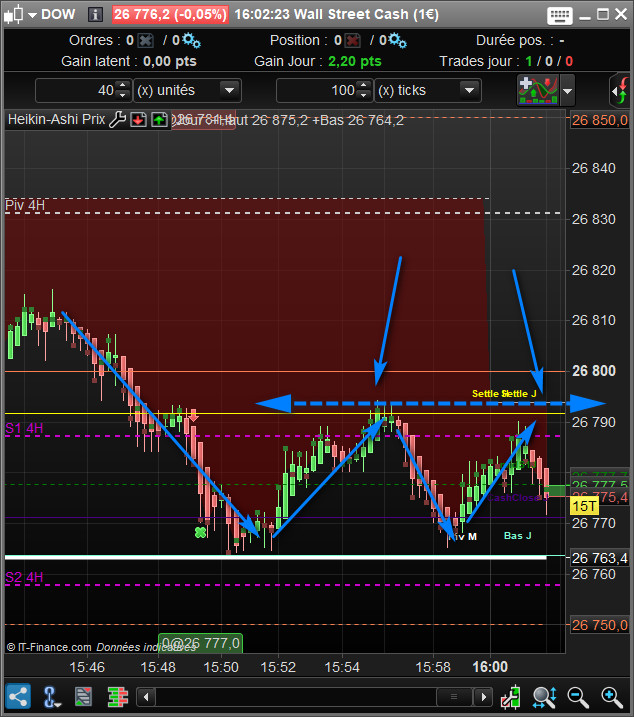Open the green-red order book bars icon
Image resolution: width=634 pixels, height=717 pixels.
point(118,697)
